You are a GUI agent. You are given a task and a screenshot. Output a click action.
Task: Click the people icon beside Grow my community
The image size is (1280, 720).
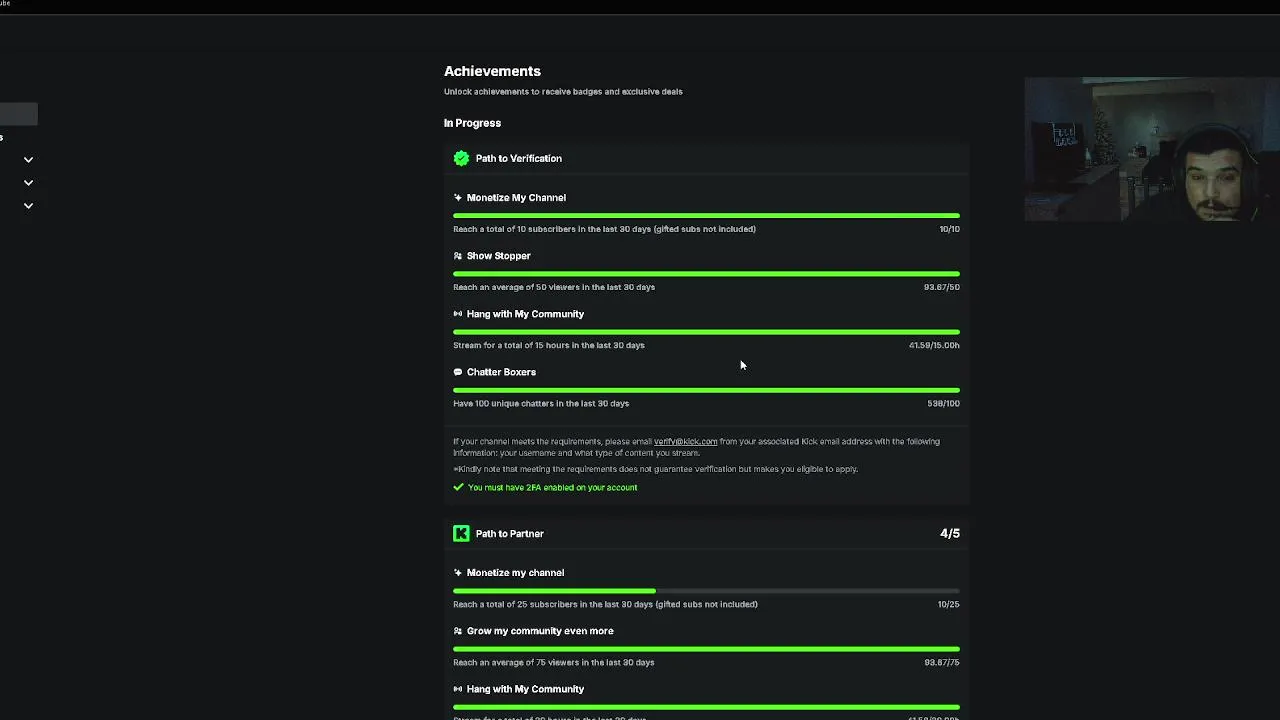[458, 631]
